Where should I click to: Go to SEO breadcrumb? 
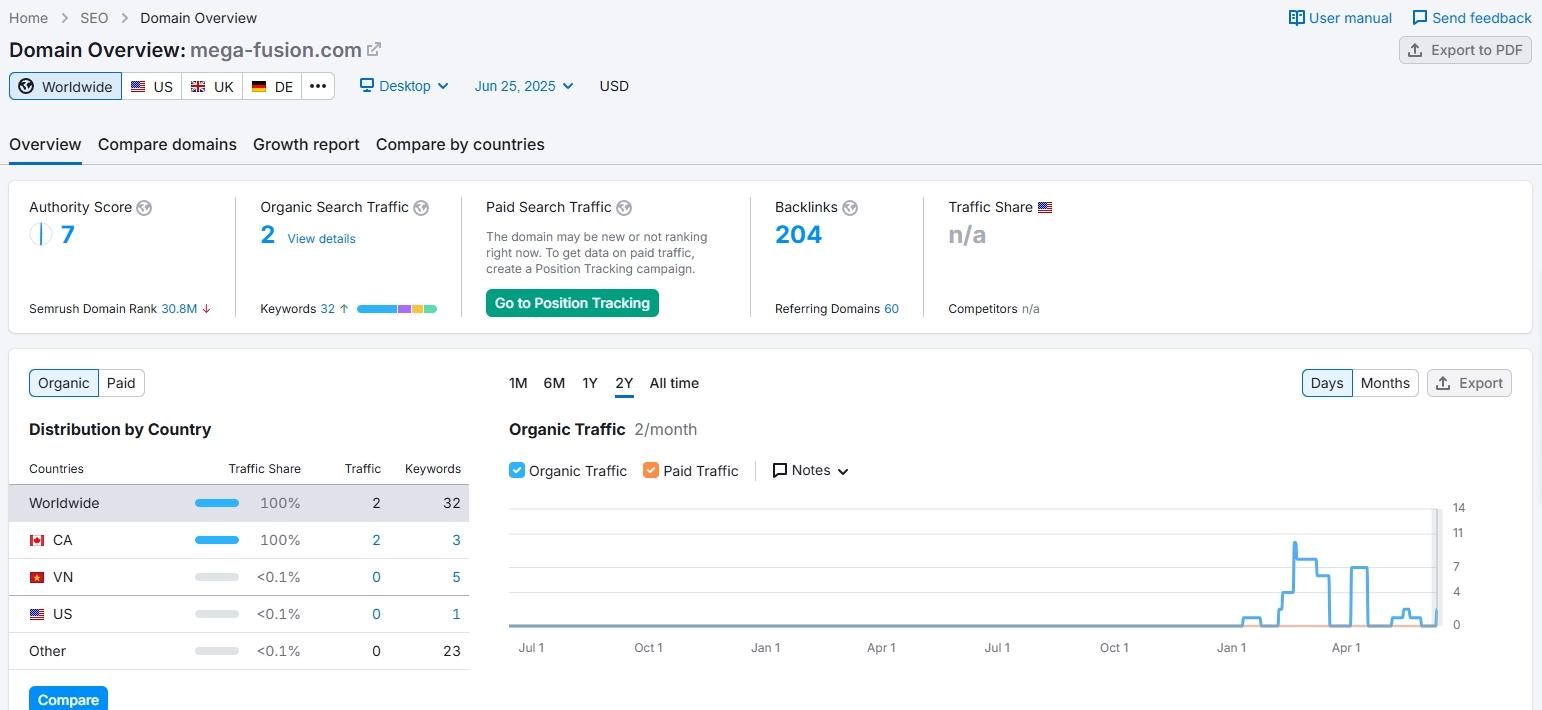tap(93, 18)
